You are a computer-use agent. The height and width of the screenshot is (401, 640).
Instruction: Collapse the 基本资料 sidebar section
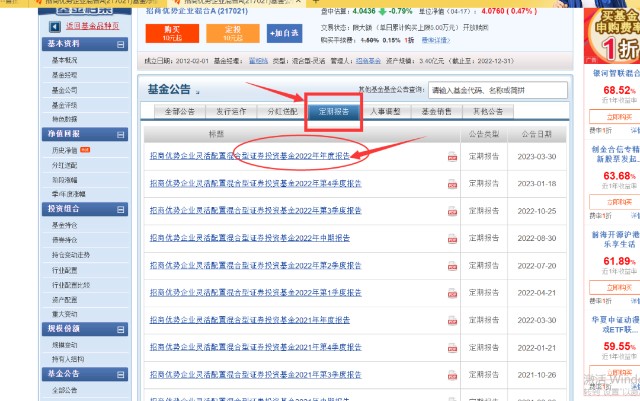(x=121, y=45)
